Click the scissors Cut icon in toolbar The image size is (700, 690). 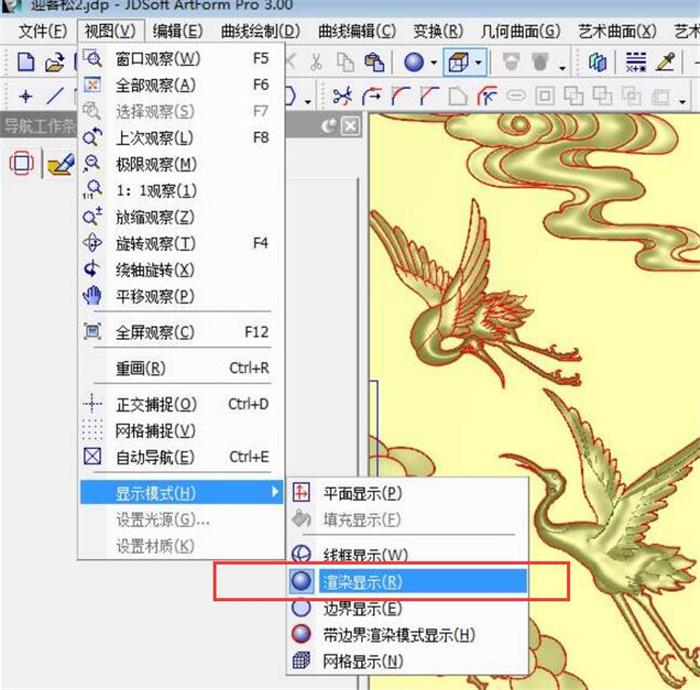pyautogui.click(x=316, y=62)
